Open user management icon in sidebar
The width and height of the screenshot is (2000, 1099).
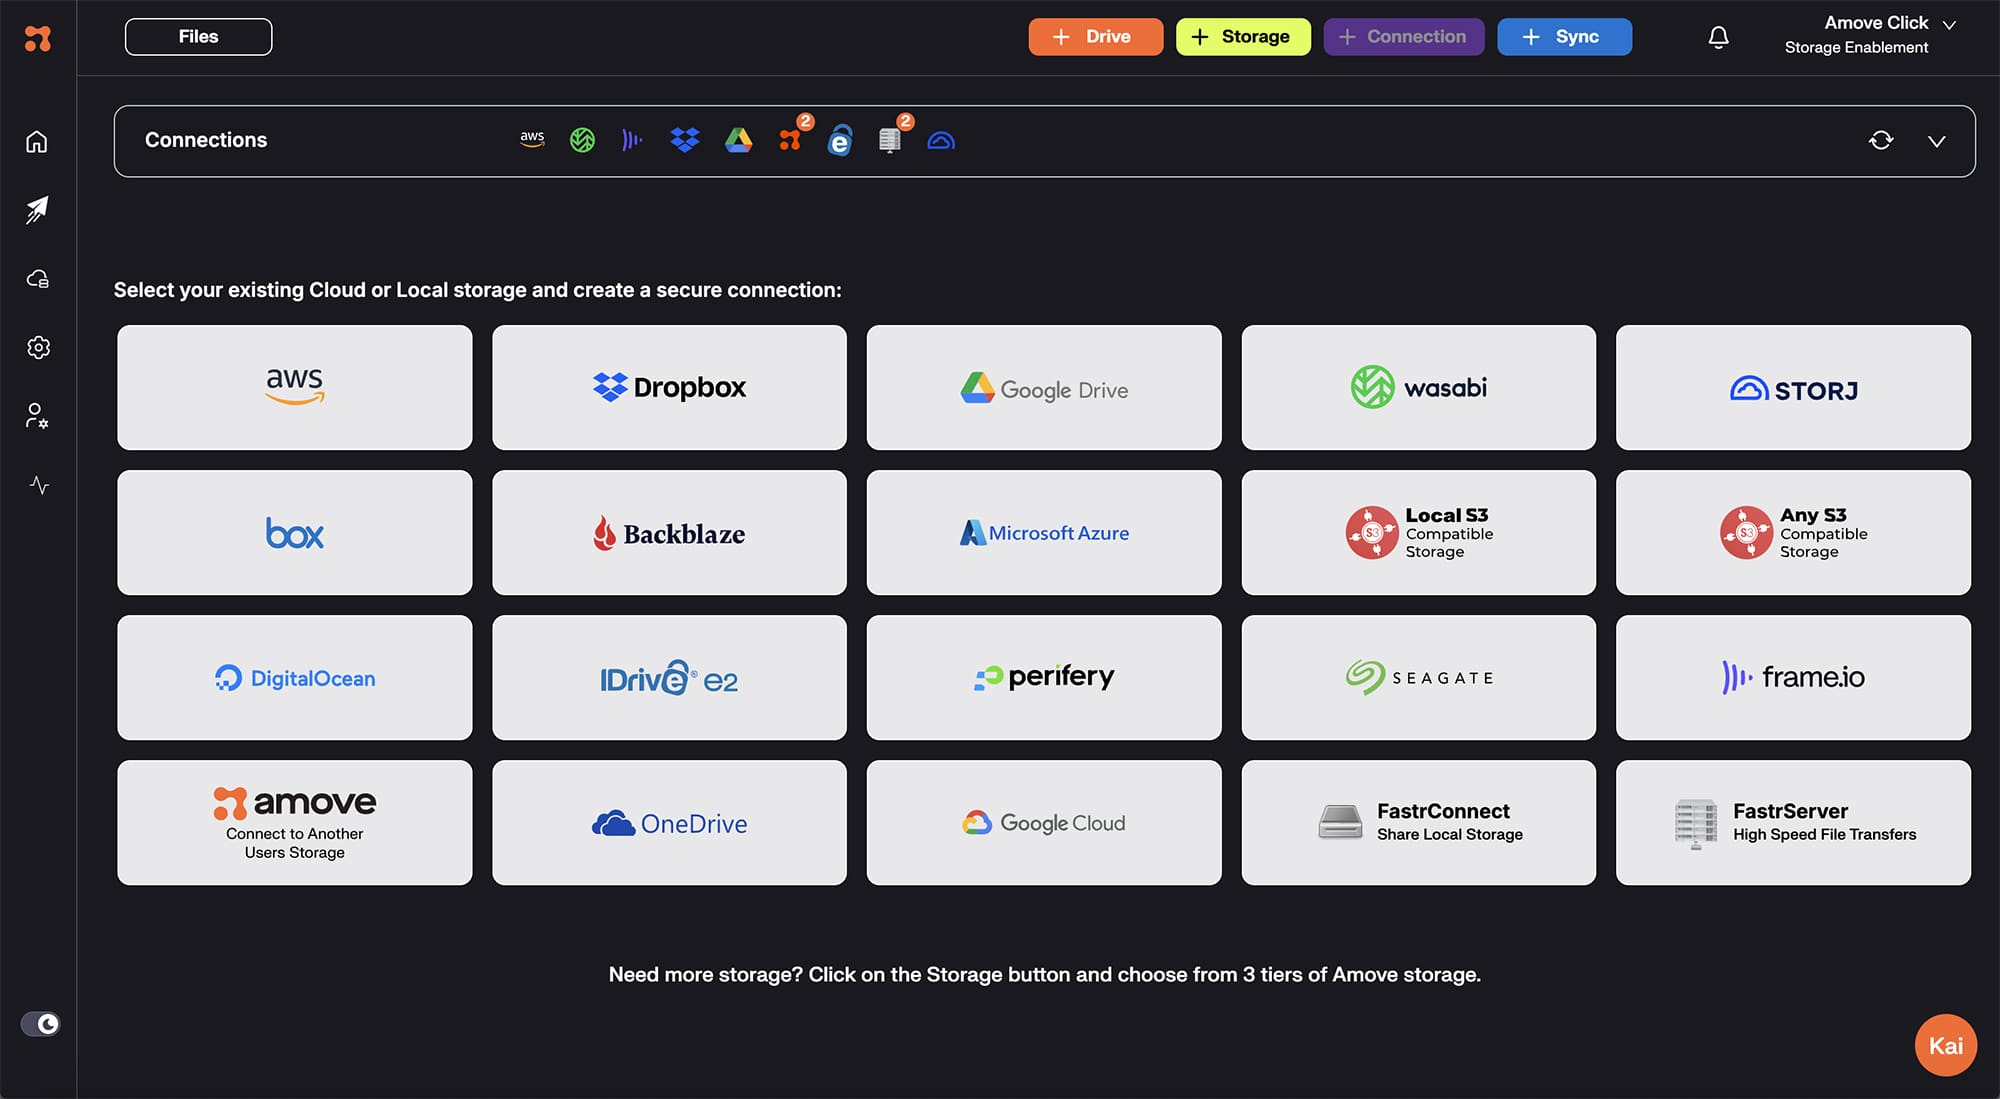[x=37, y=416]
